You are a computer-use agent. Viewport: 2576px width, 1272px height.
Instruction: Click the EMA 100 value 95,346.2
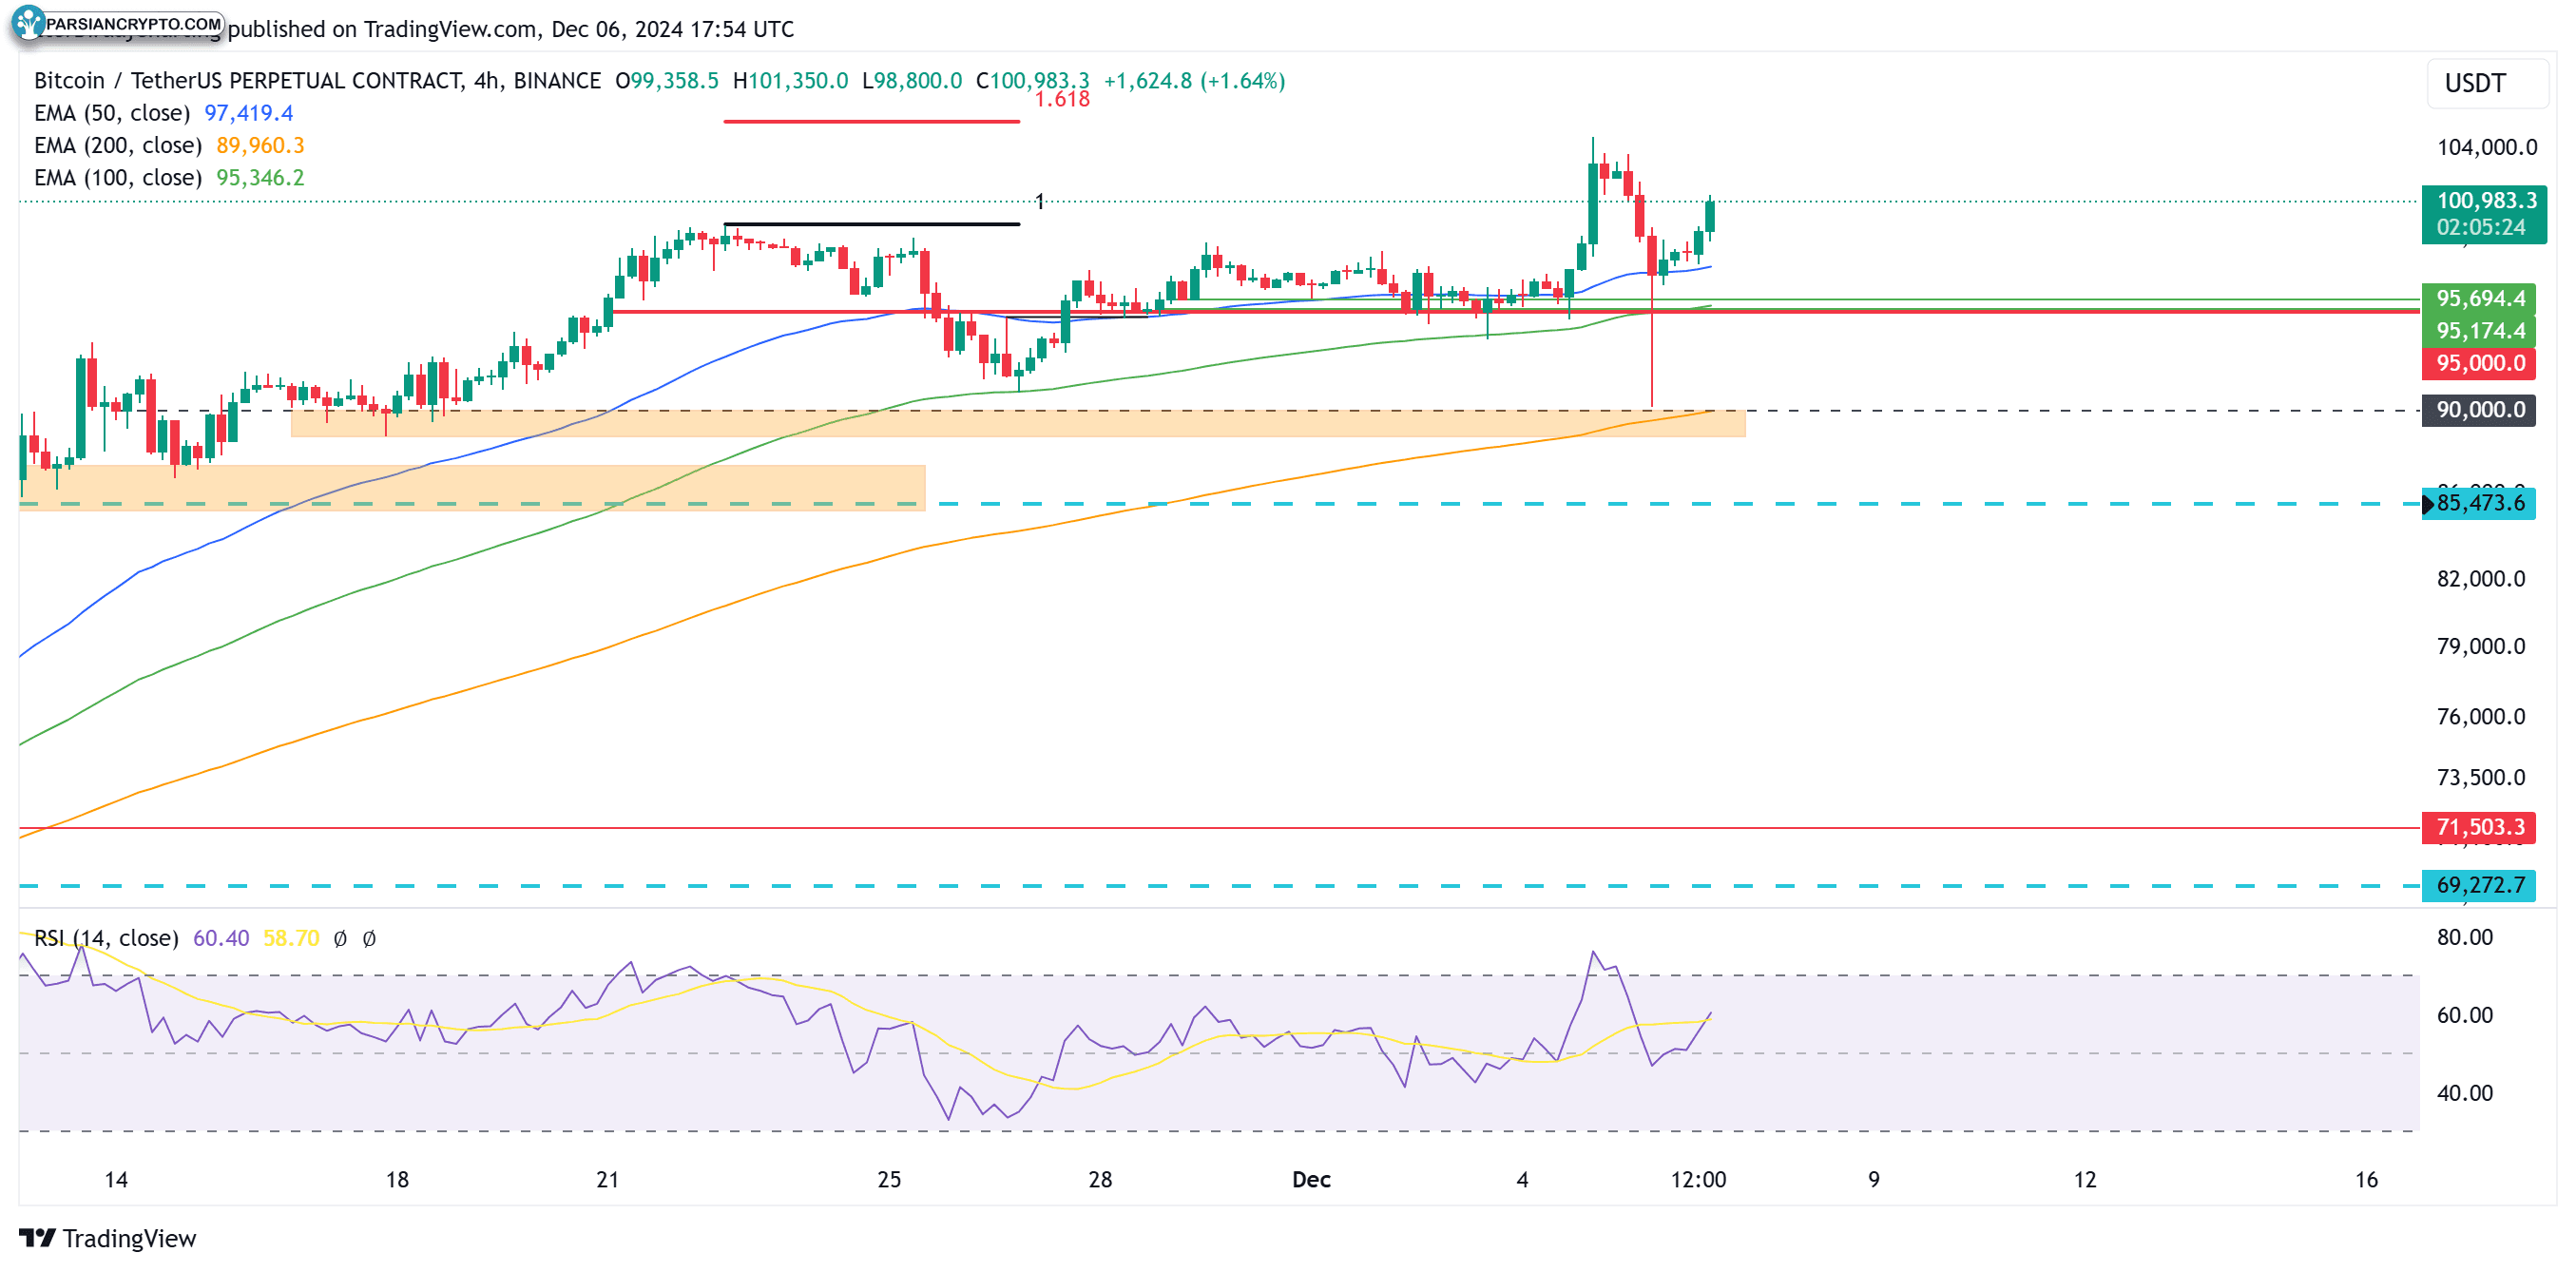(x=260, y=177)
